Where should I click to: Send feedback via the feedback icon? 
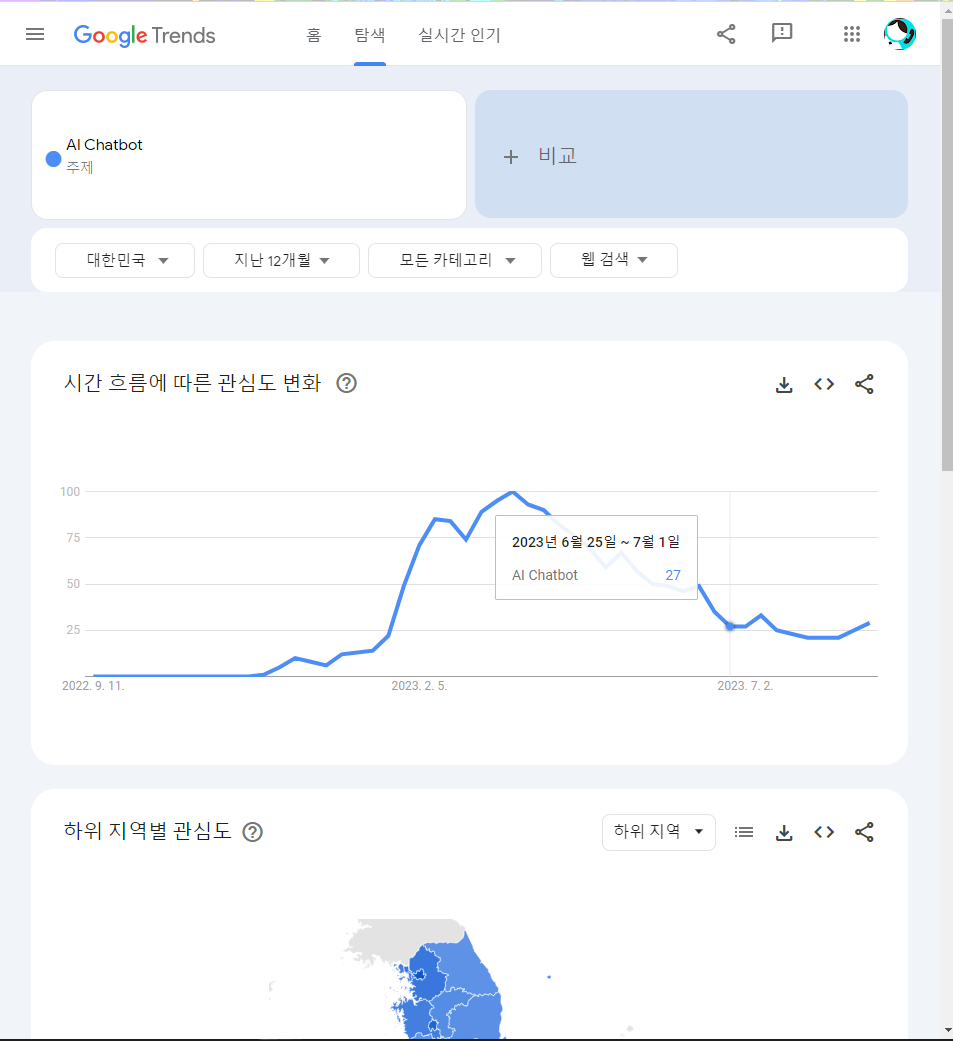coord(781,33)
